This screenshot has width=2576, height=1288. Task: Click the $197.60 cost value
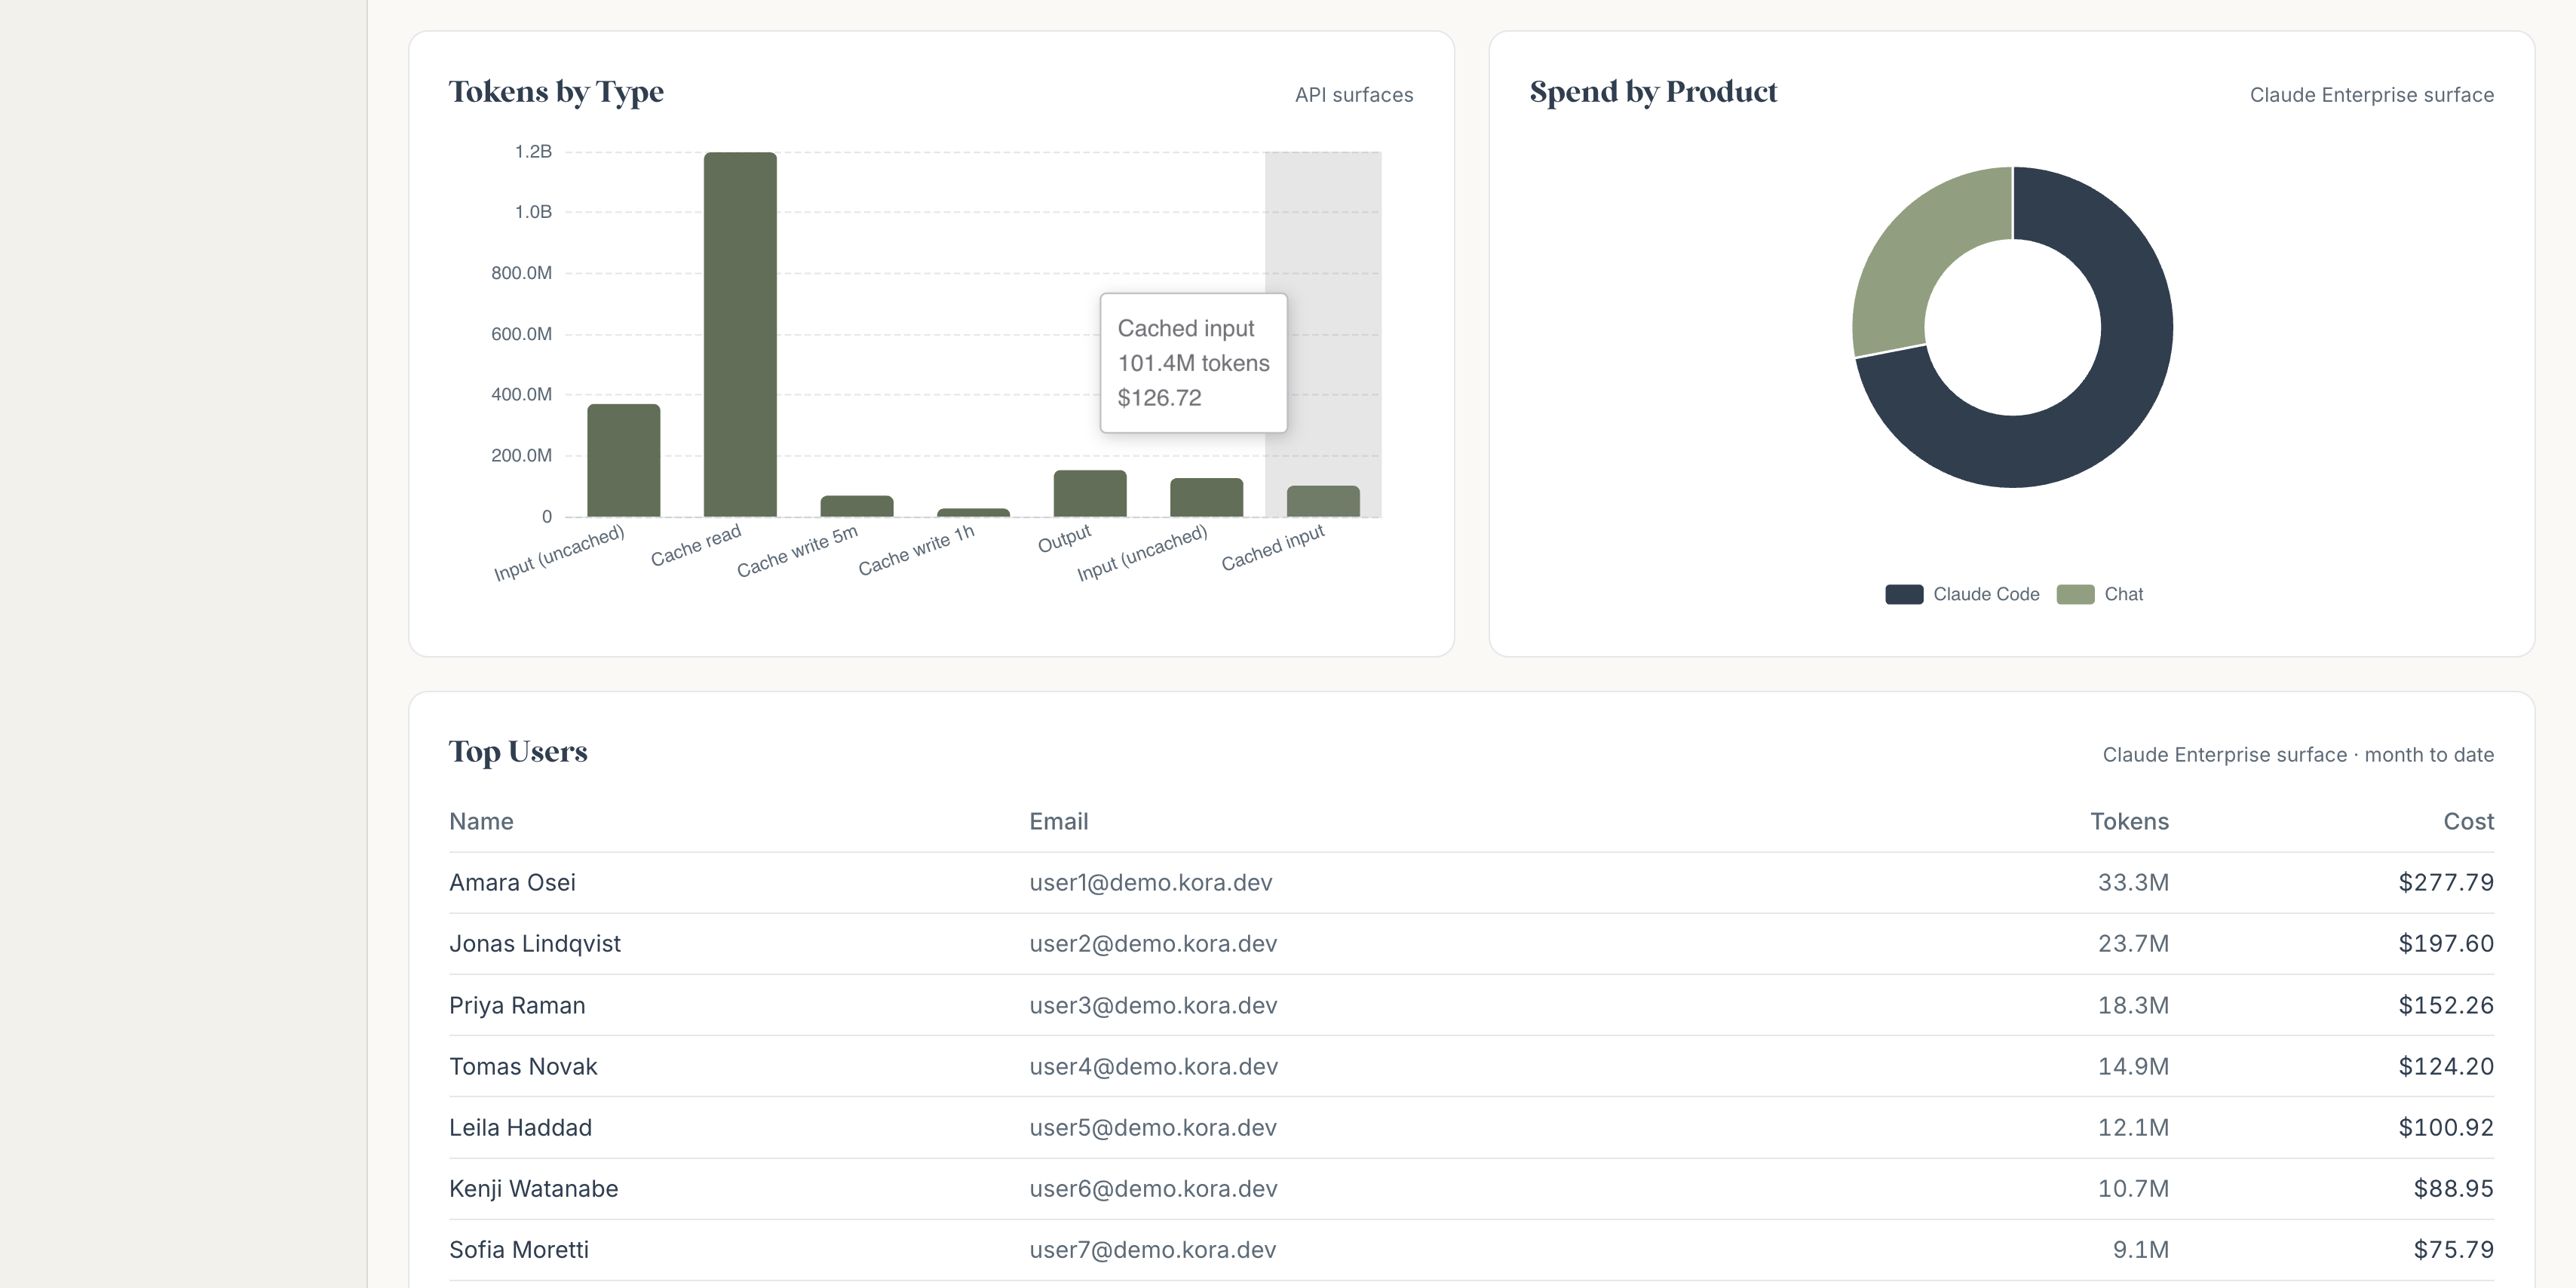(2446, 943)
